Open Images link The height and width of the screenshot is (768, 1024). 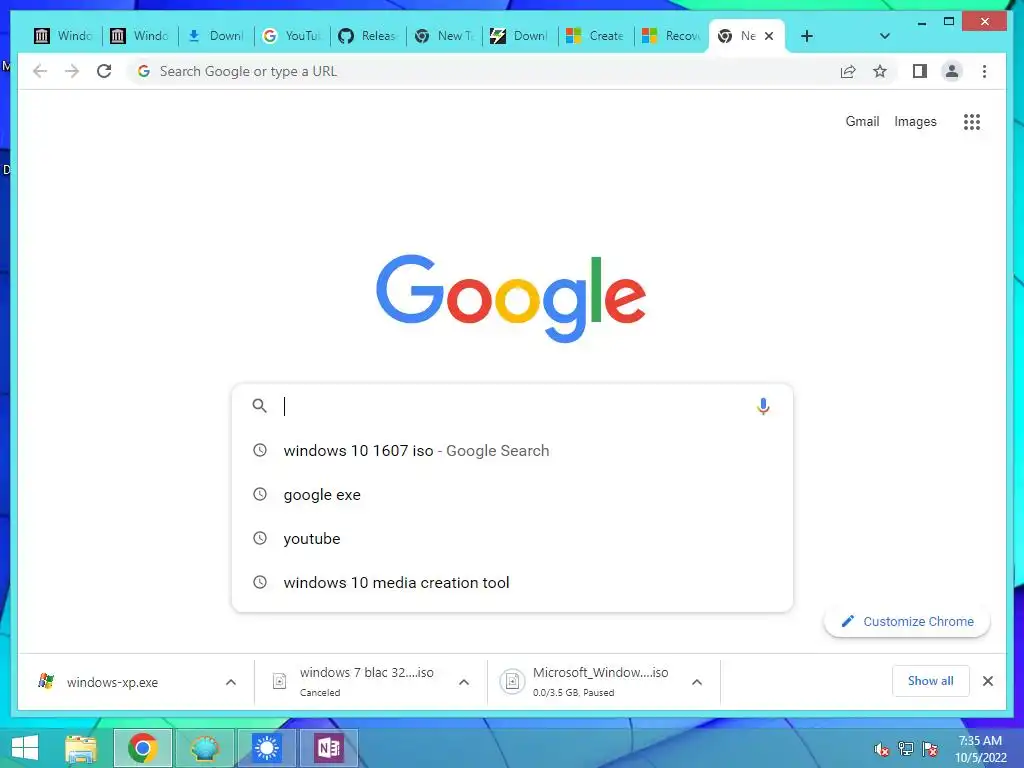coord(915,121)
